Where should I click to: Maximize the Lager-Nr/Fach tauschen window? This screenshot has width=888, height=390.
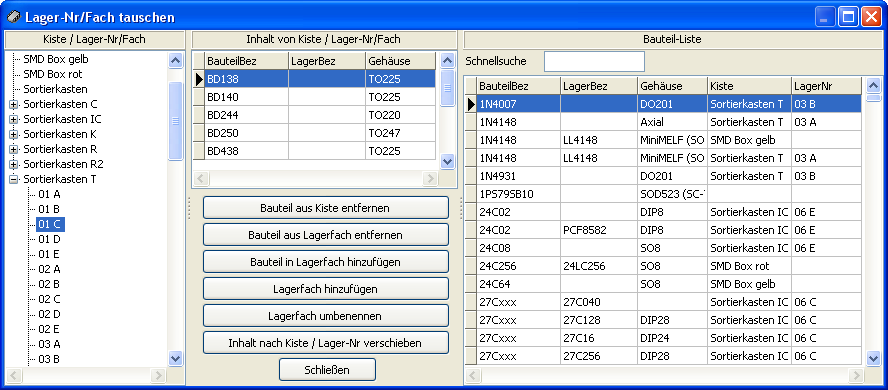pos(848,17)
